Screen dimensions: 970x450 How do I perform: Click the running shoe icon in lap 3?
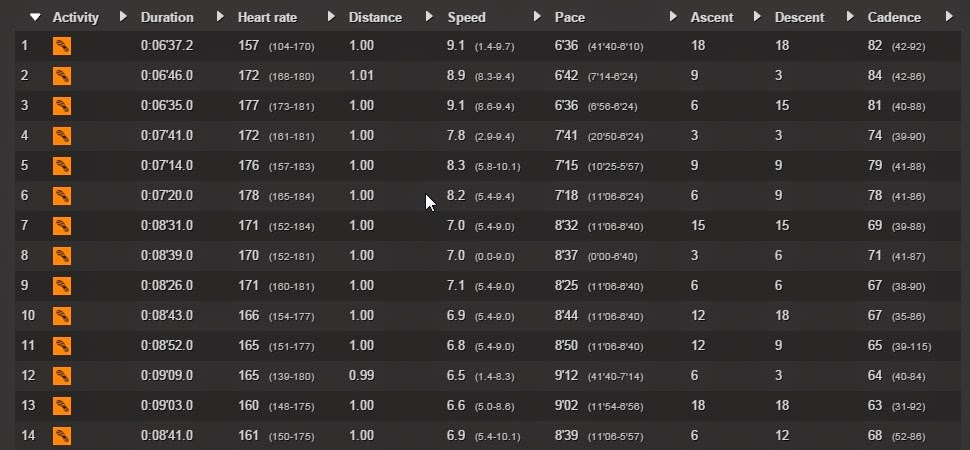(x=62, y=106)
